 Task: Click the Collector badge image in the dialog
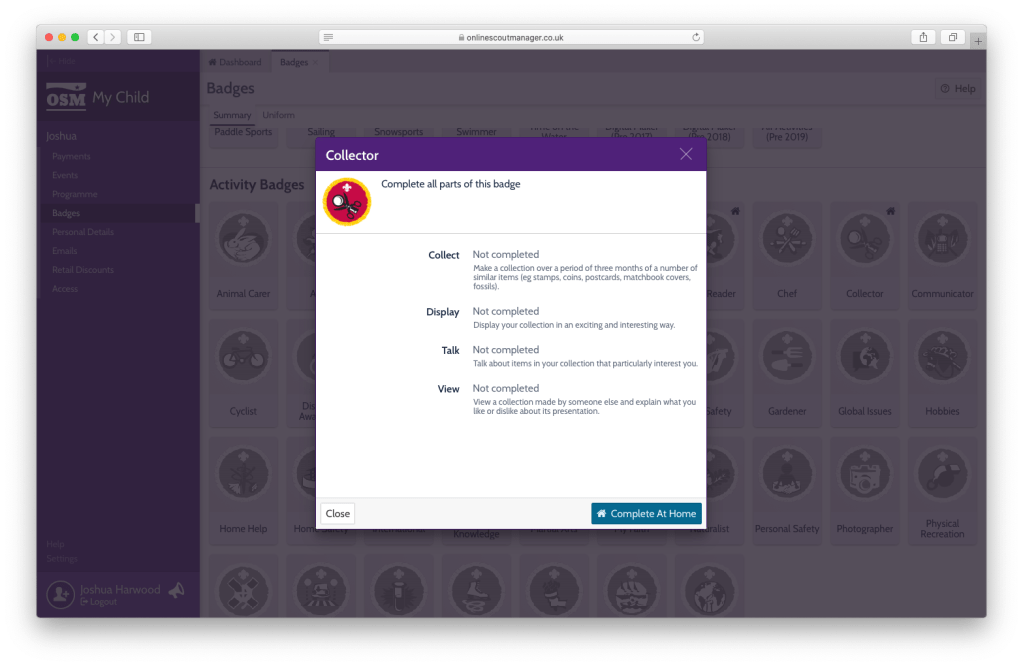click(346, 202)
